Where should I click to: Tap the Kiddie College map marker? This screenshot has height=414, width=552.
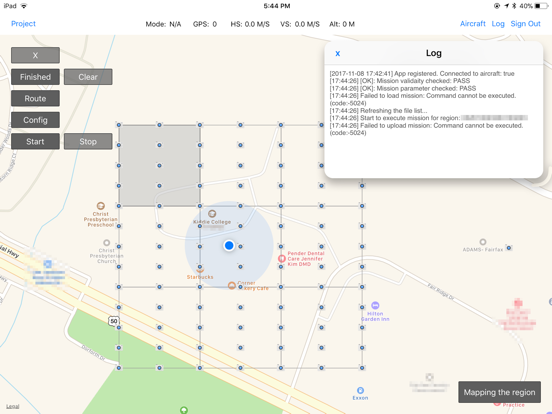(x=212, y=213)
